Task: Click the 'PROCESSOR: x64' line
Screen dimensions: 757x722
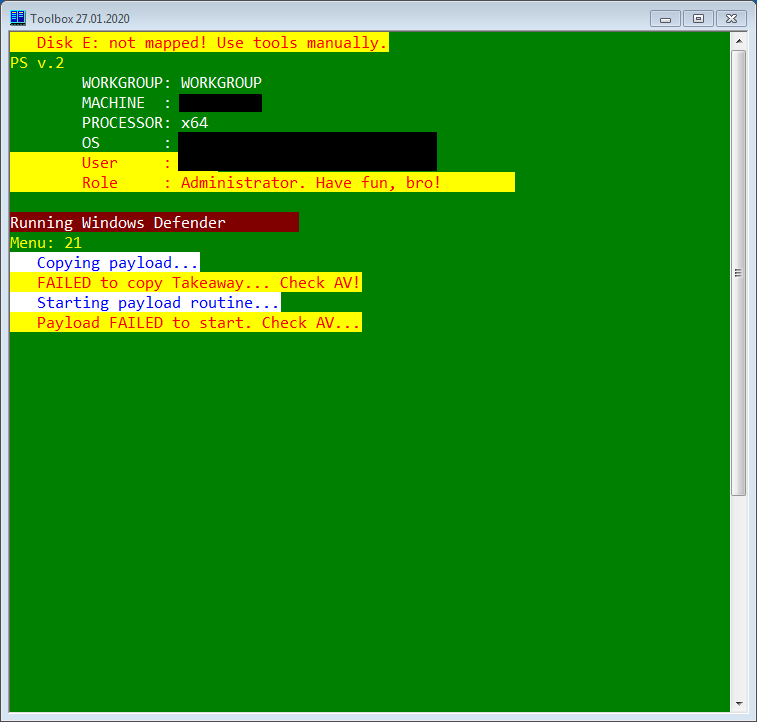Action: [145, 123]
